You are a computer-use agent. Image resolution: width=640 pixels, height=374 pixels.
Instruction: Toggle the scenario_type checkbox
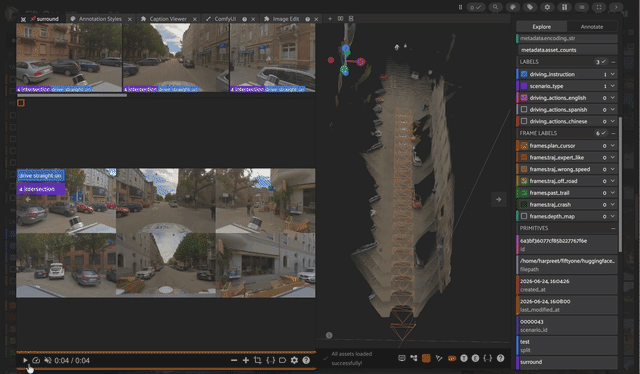tap(524, 86)
